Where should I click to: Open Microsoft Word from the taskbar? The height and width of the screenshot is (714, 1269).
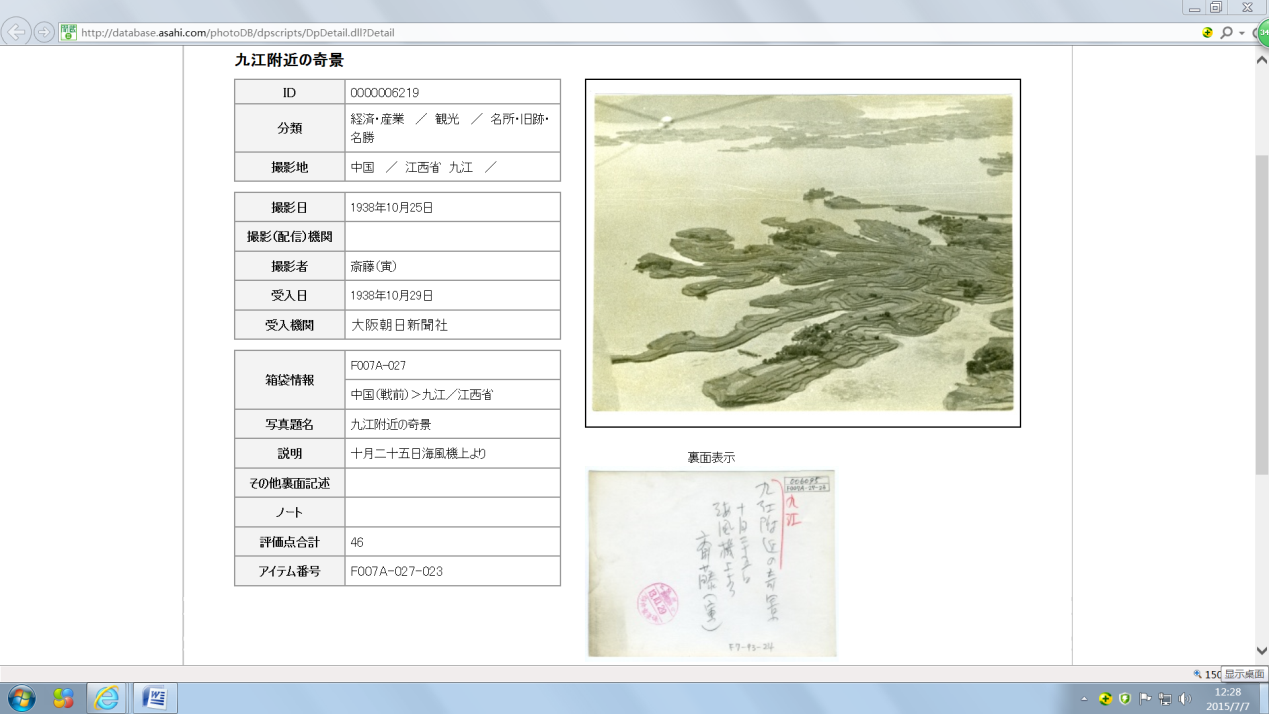154,698
